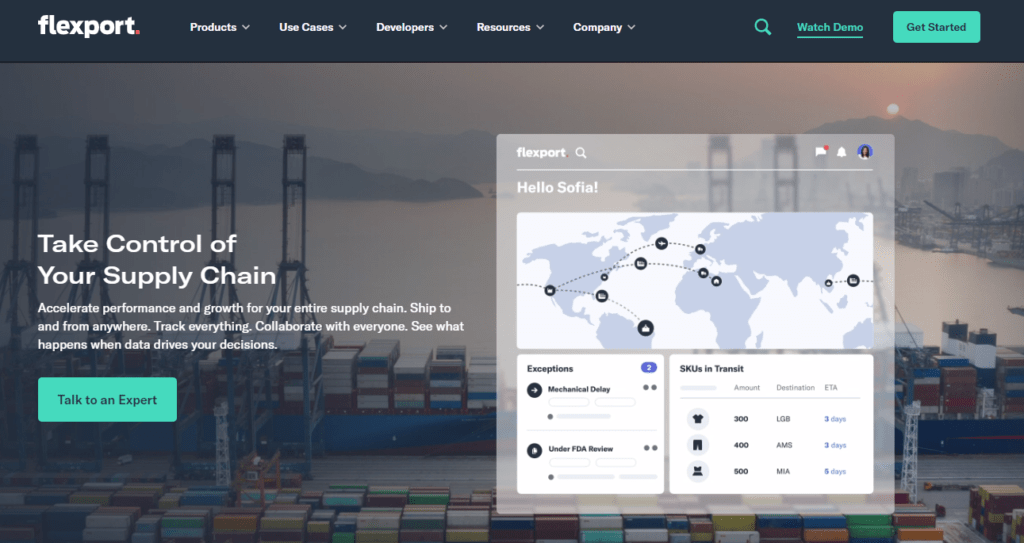Click the Exceptions count badge
Image resolution: width=1024 pixels, height=543 pixels.
pyautogui.click(x=648, y=368)
